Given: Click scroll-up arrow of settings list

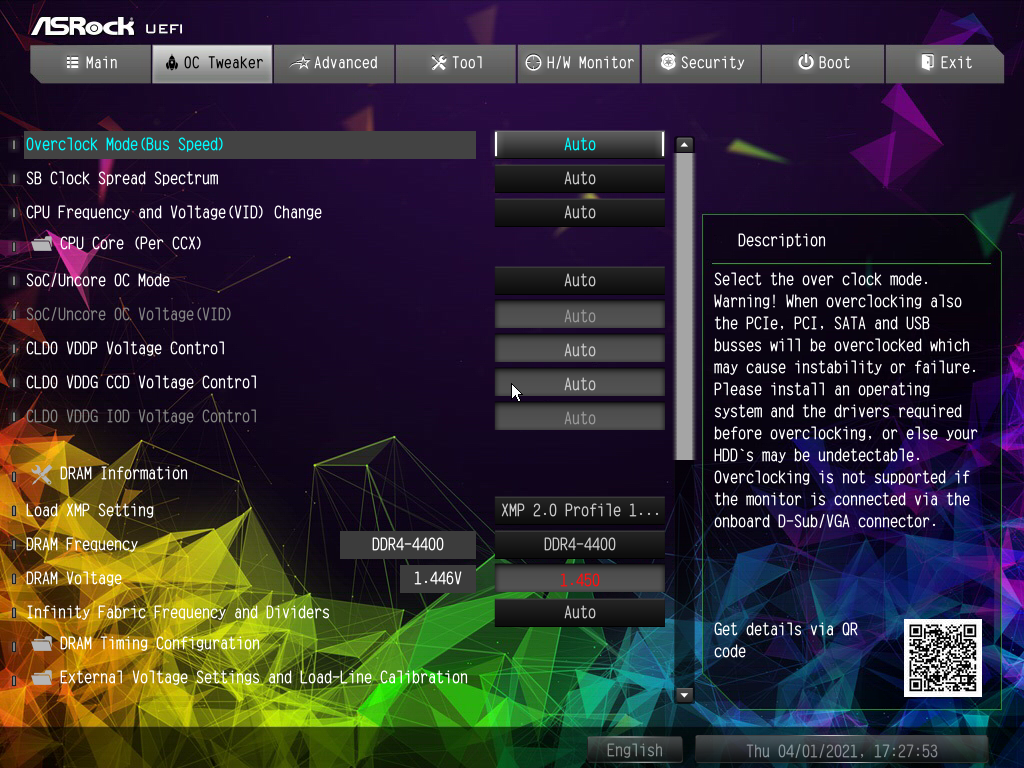Looking at the screenshot, I should pos(684,144).
